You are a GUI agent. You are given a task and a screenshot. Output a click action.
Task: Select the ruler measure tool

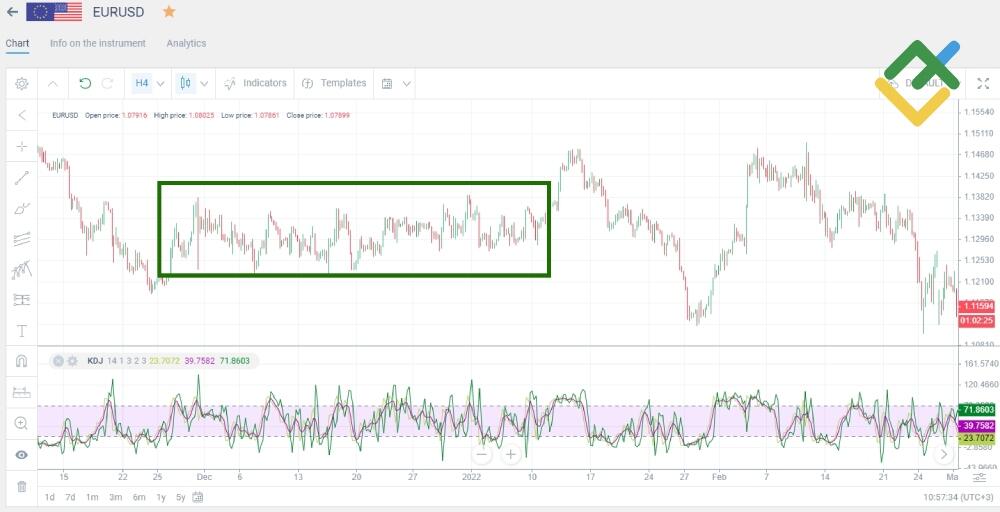click(x=22, y=393)
